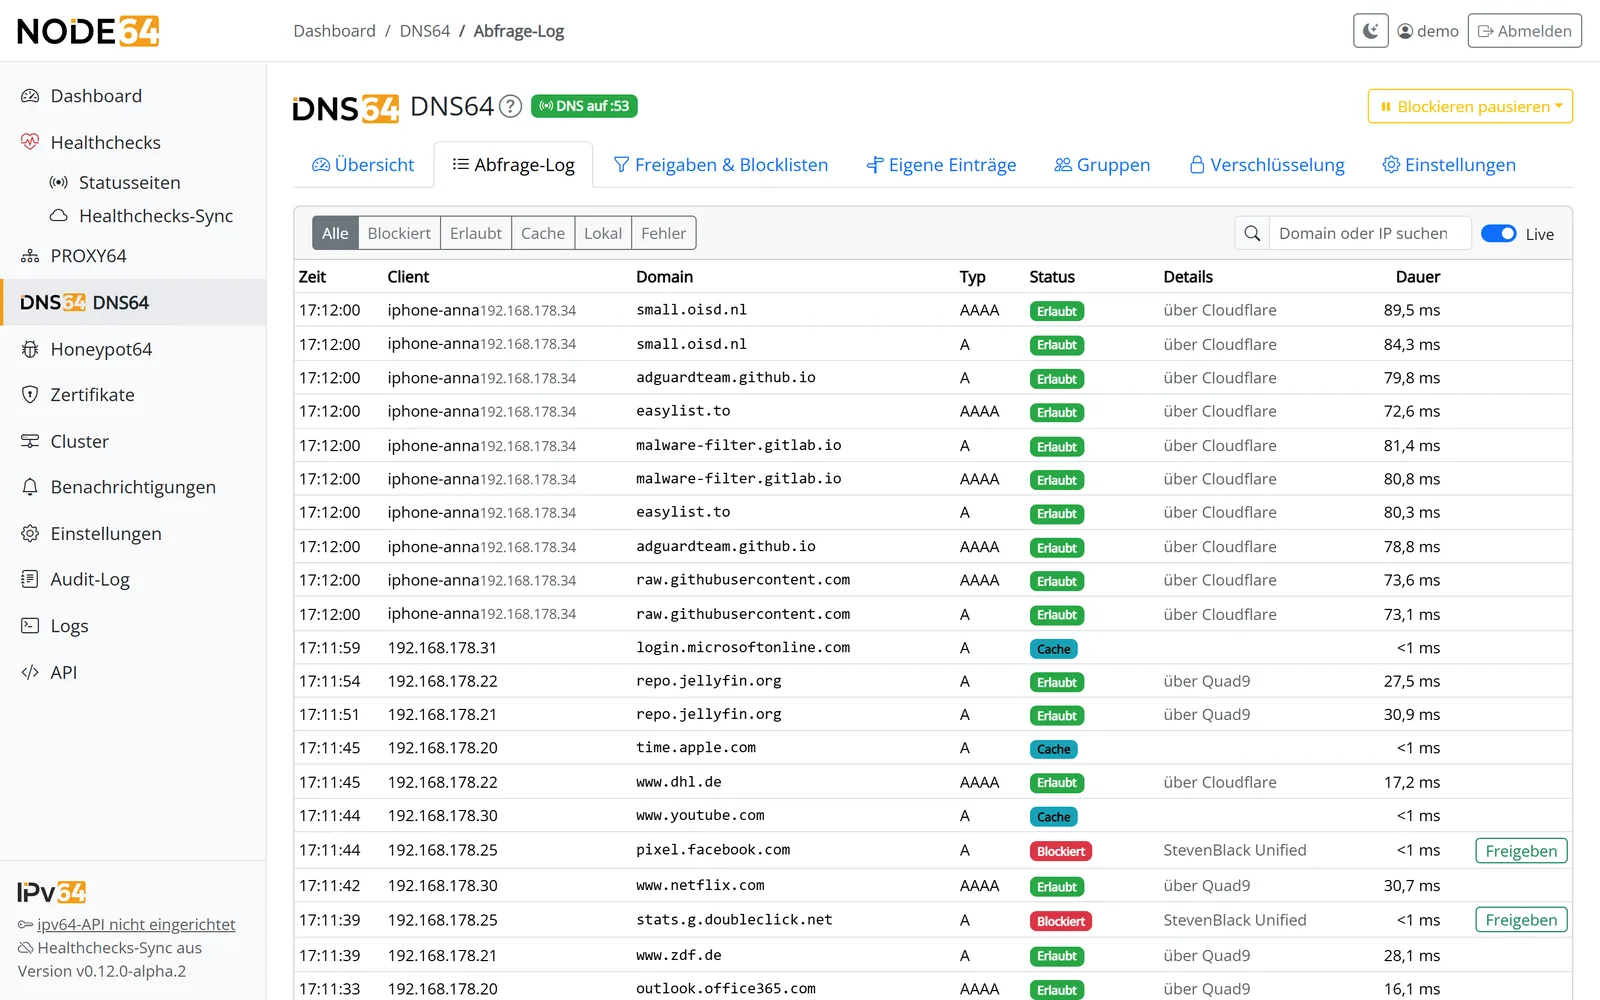Image resolution: width=1600 pixels, height=1000 pixels.
Task: Click the Dashboard gauge icon in the sidebar
Action: click(30, 96)
